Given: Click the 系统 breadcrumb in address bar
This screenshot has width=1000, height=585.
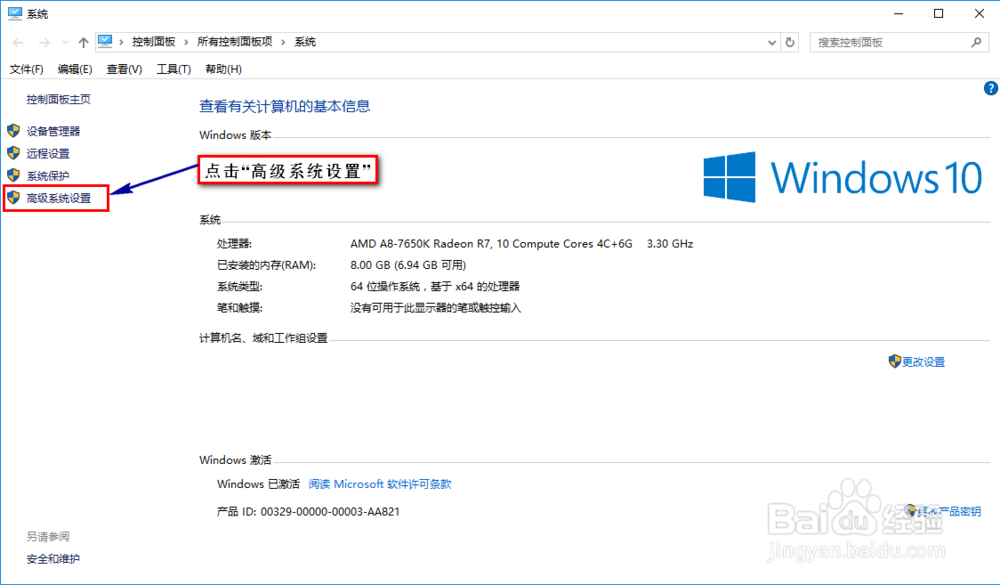Looking at the screenshot, I should pyautogui.click(x=305, y=41).
